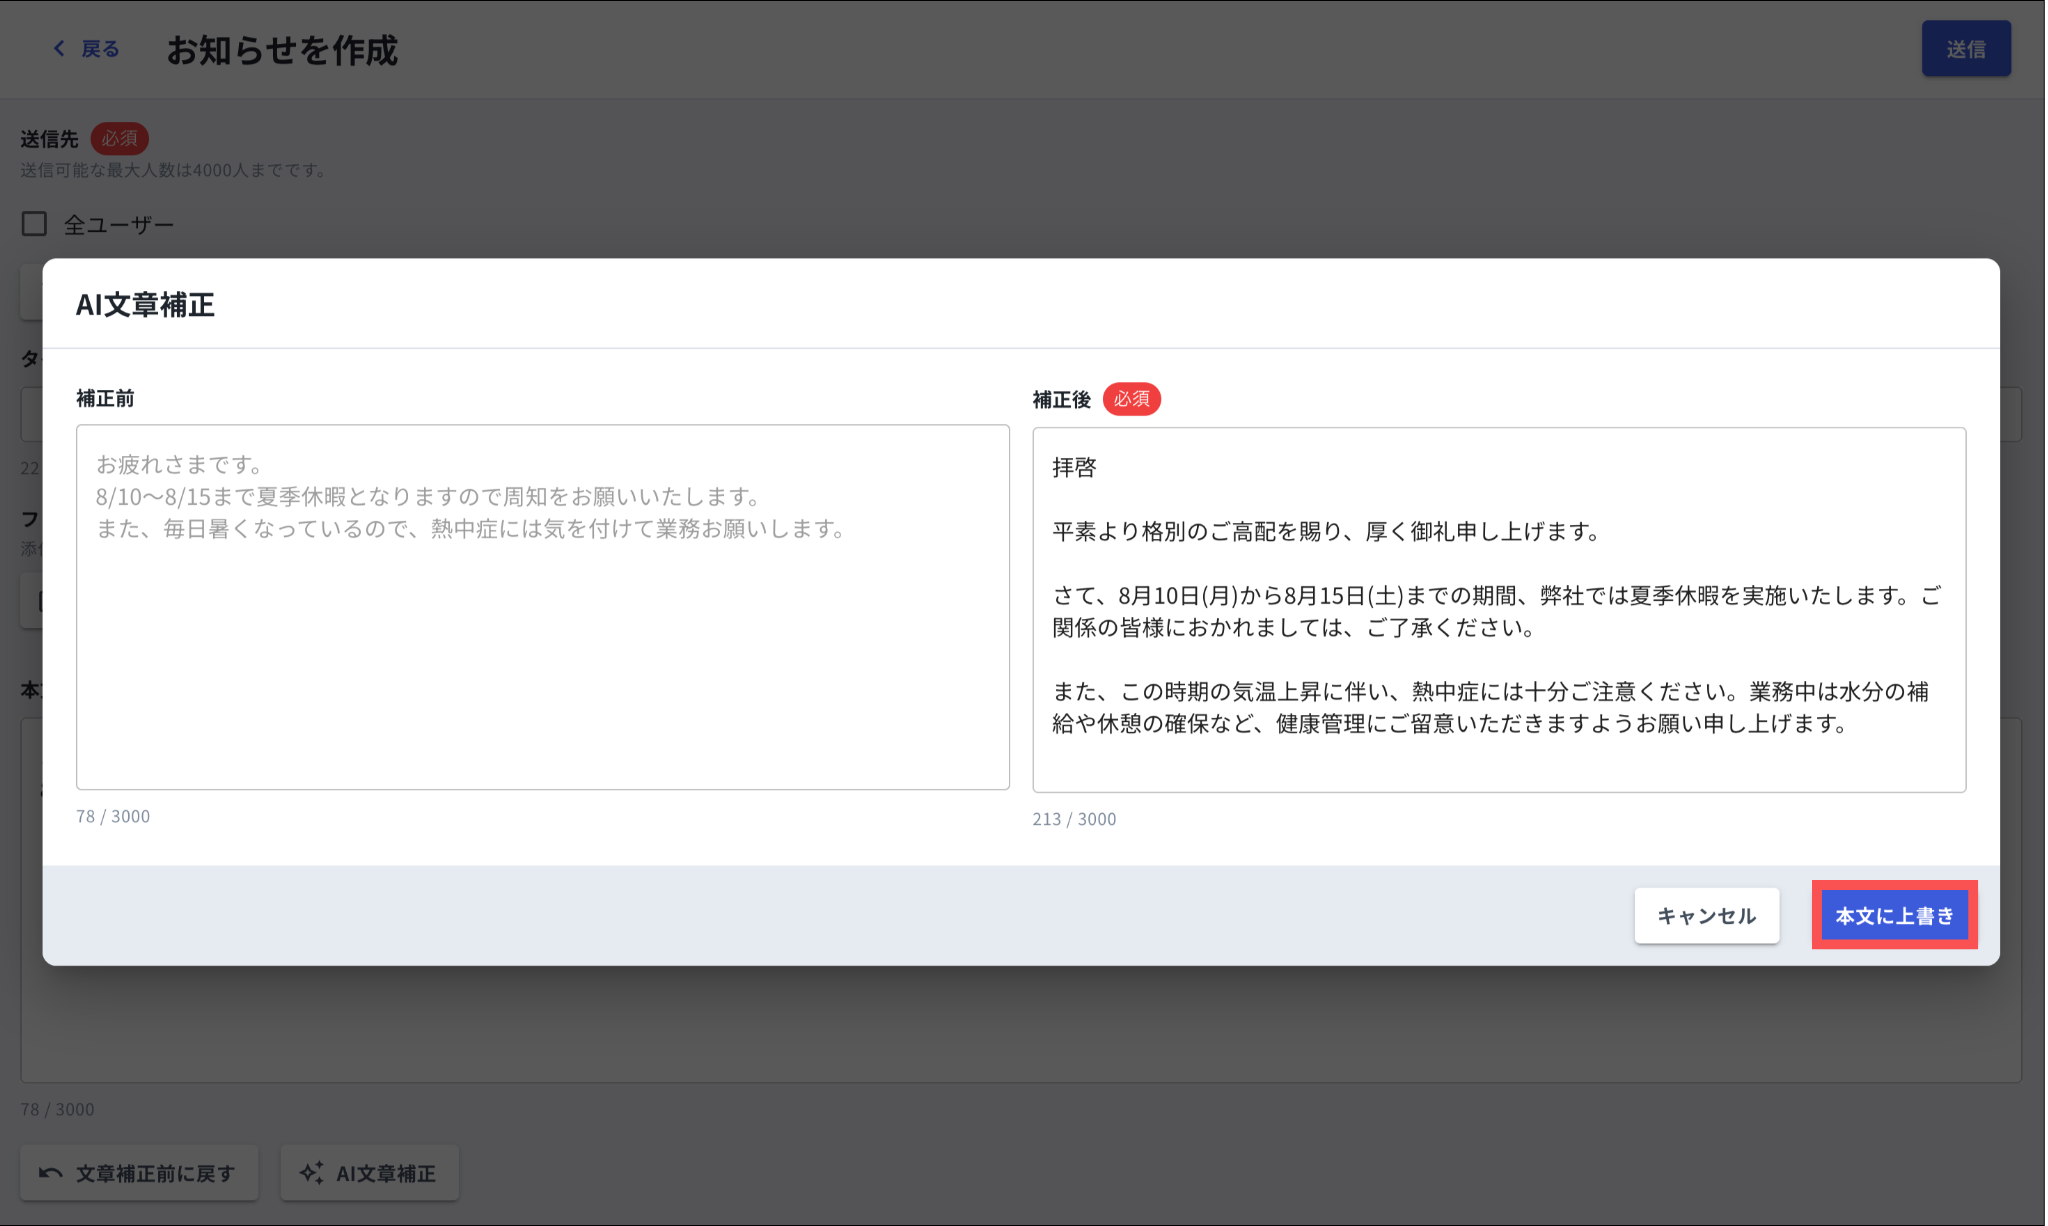This screenshot has width=2048, height=1226.
Task: Click the 拝啓 line in corrected text
Action: click(x=1075, y=467)
